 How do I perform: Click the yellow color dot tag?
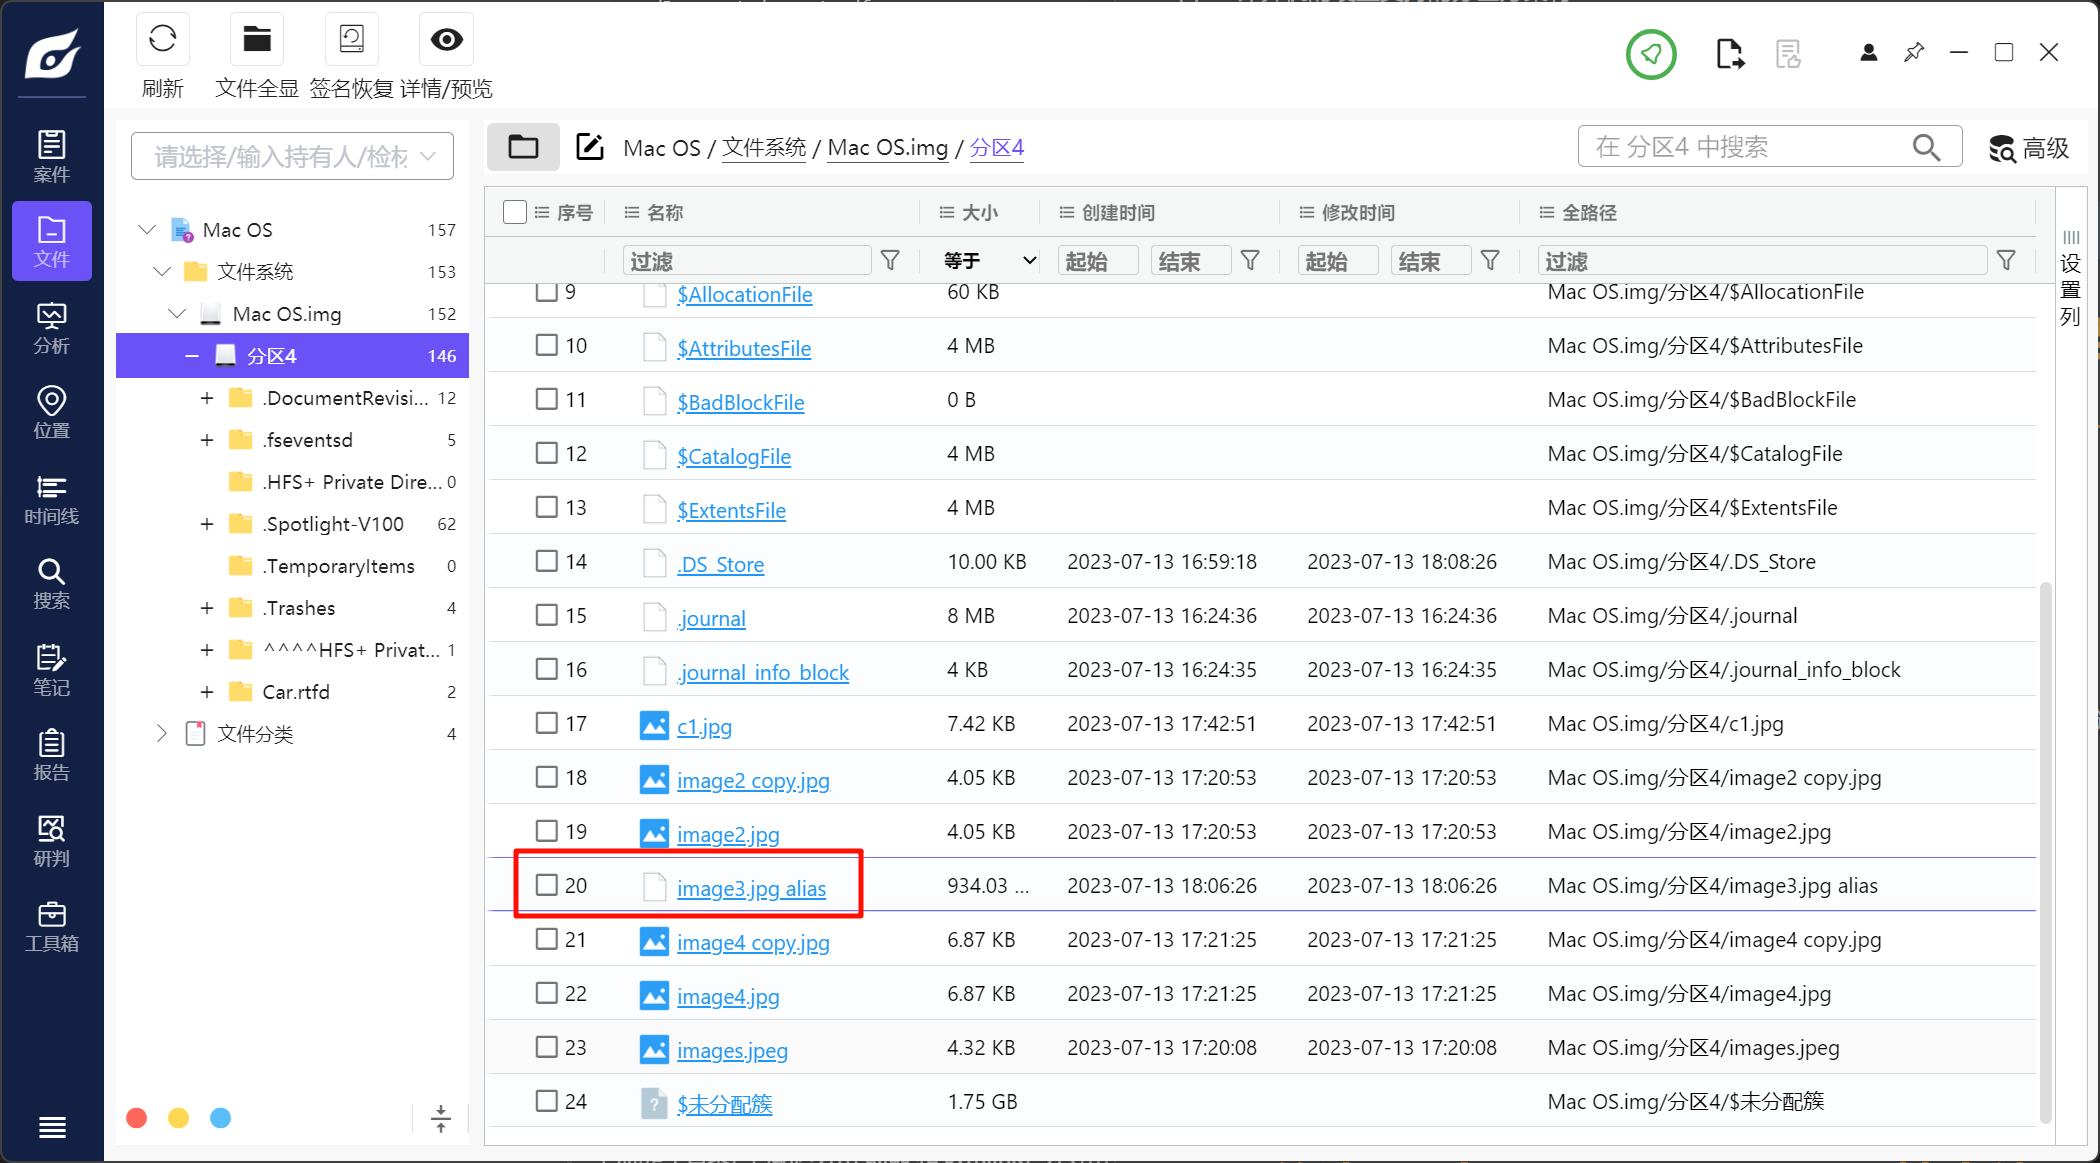pos(178,1118)
